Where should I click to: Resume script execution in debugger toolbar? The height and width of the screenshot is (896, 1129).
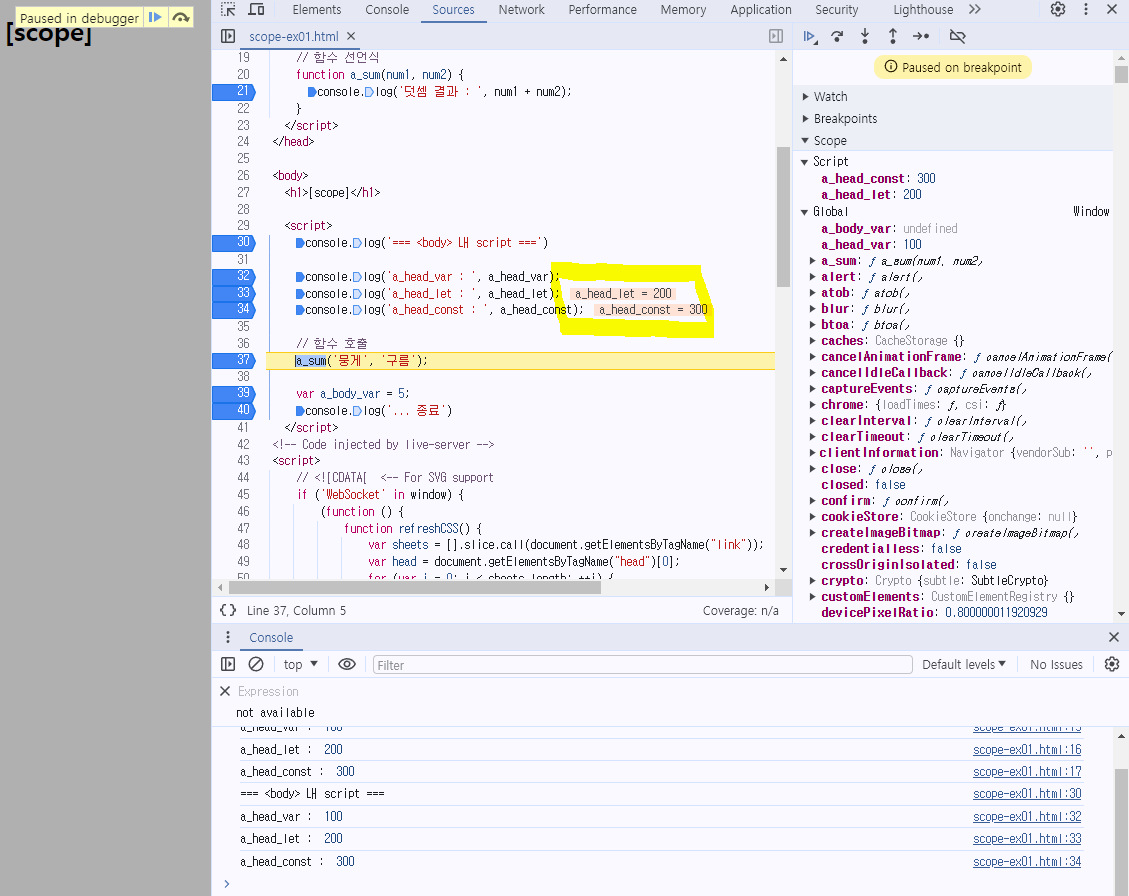tap(810, 36)
